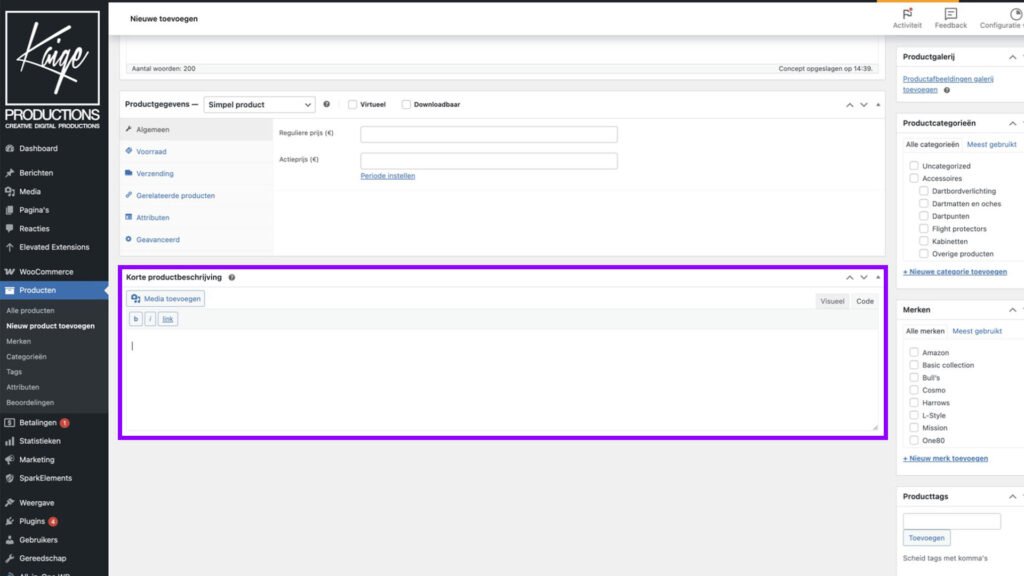
Task: Check the Harrows brand checkbox
Action: coord(913,402)
